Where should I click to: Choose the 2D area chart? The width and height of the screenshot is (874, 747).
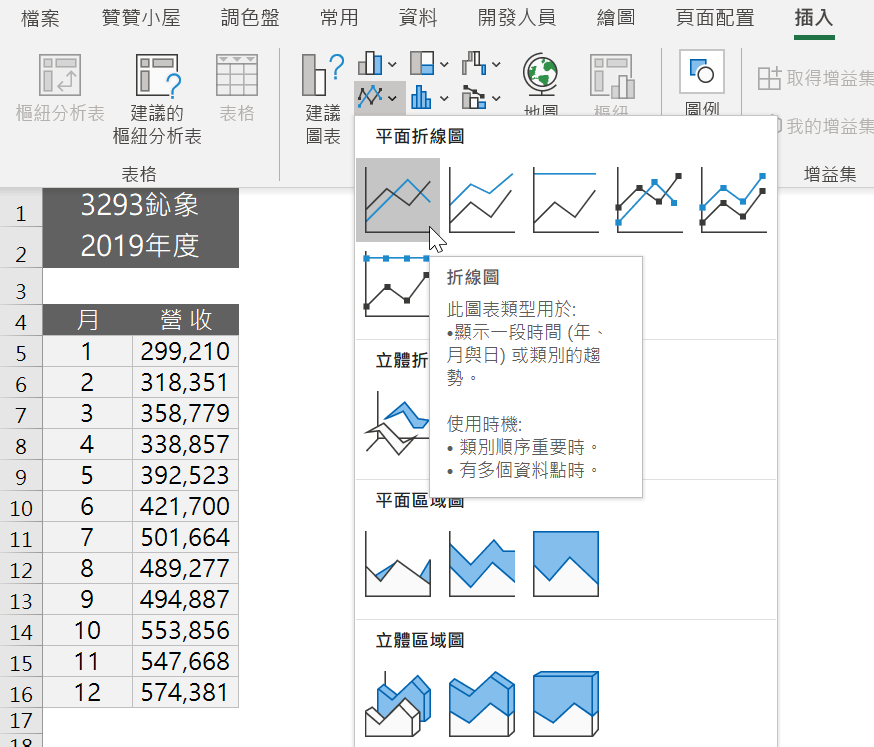click(x=397, y=563)
